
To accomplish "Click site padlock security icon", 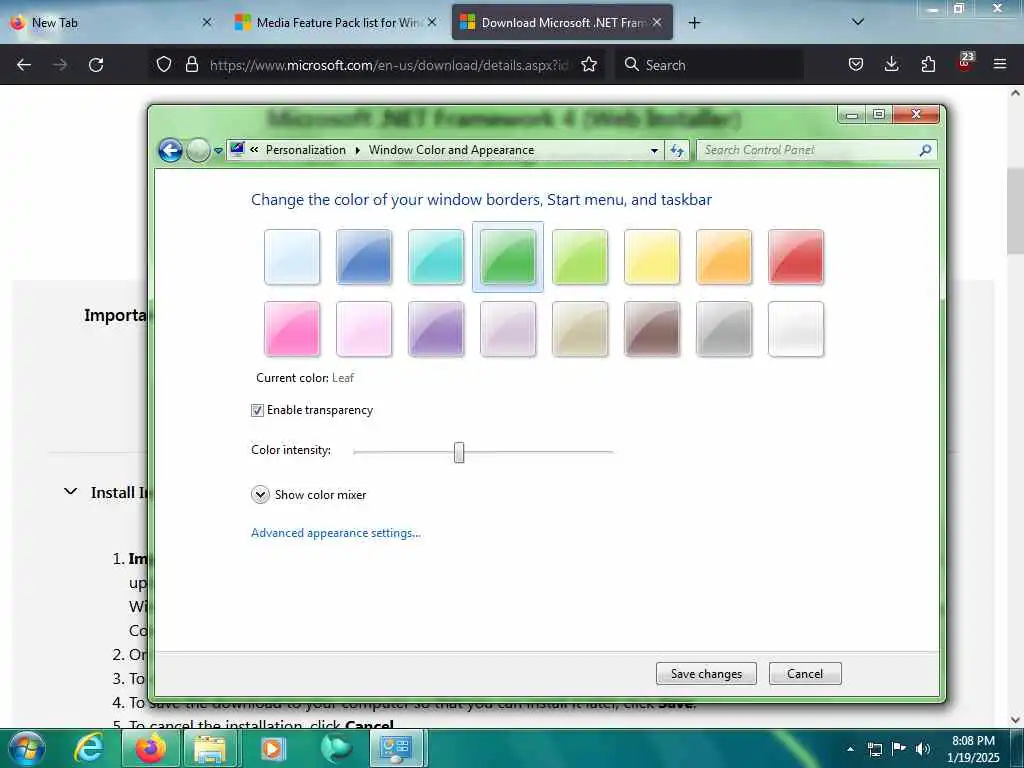I will [x=191, y=64].
